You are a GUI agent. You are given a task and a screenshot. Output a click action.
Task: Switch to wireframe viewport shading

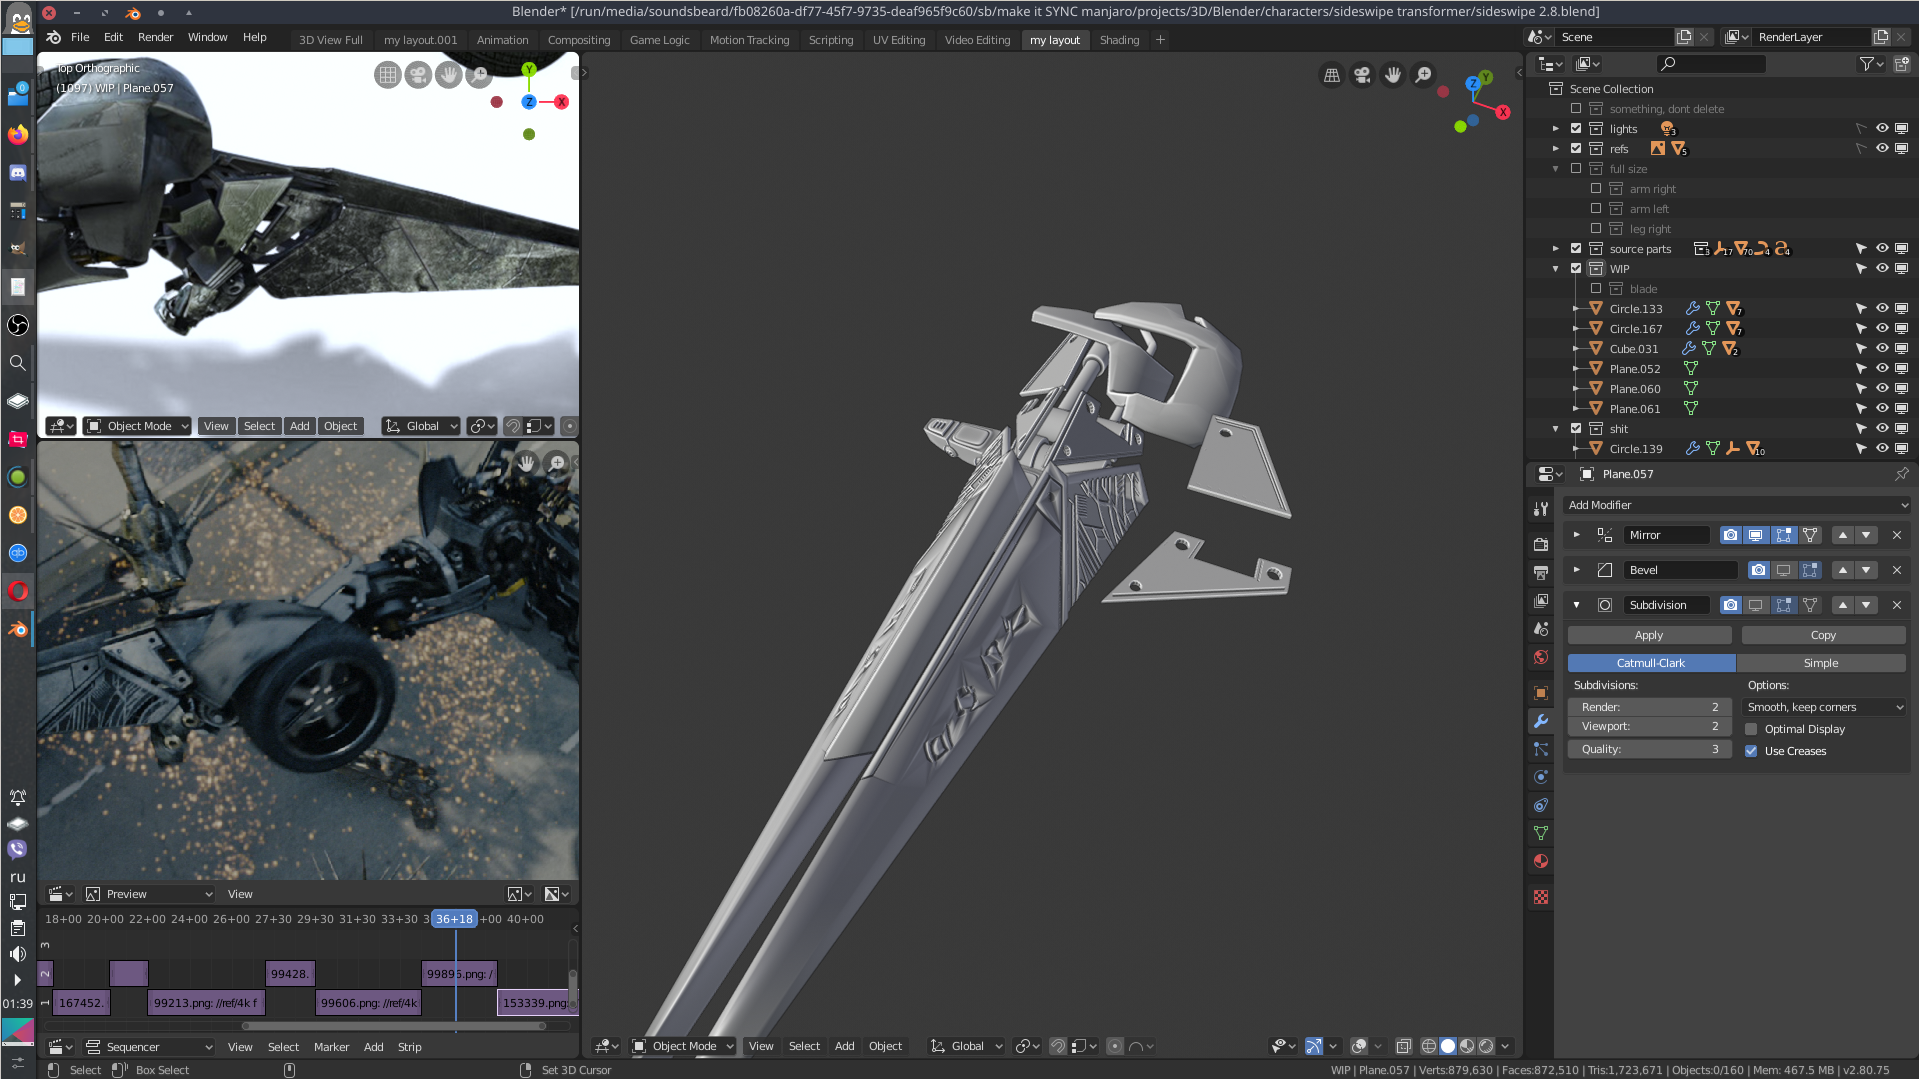click(x=1429, y=1046)
